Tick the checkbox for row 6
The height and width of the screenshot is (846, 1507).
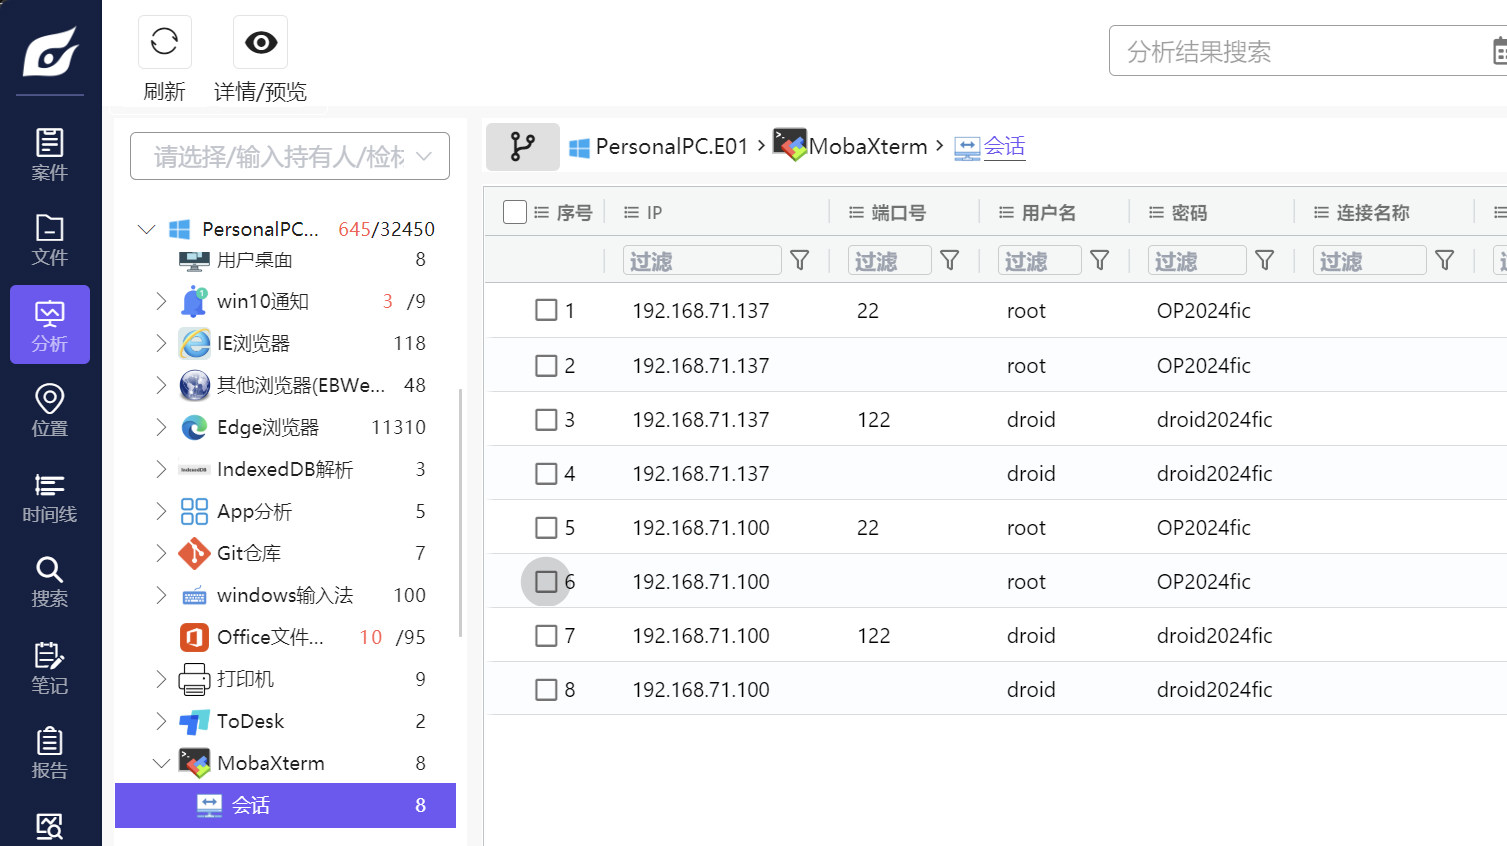click(546, 581)
